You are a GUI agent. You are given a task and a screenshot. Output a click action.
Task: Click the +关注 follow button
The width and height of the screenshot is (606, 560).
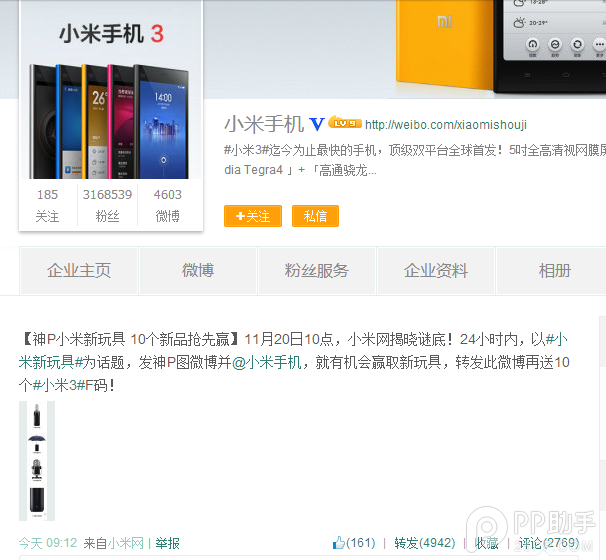[x=253, y=216]
